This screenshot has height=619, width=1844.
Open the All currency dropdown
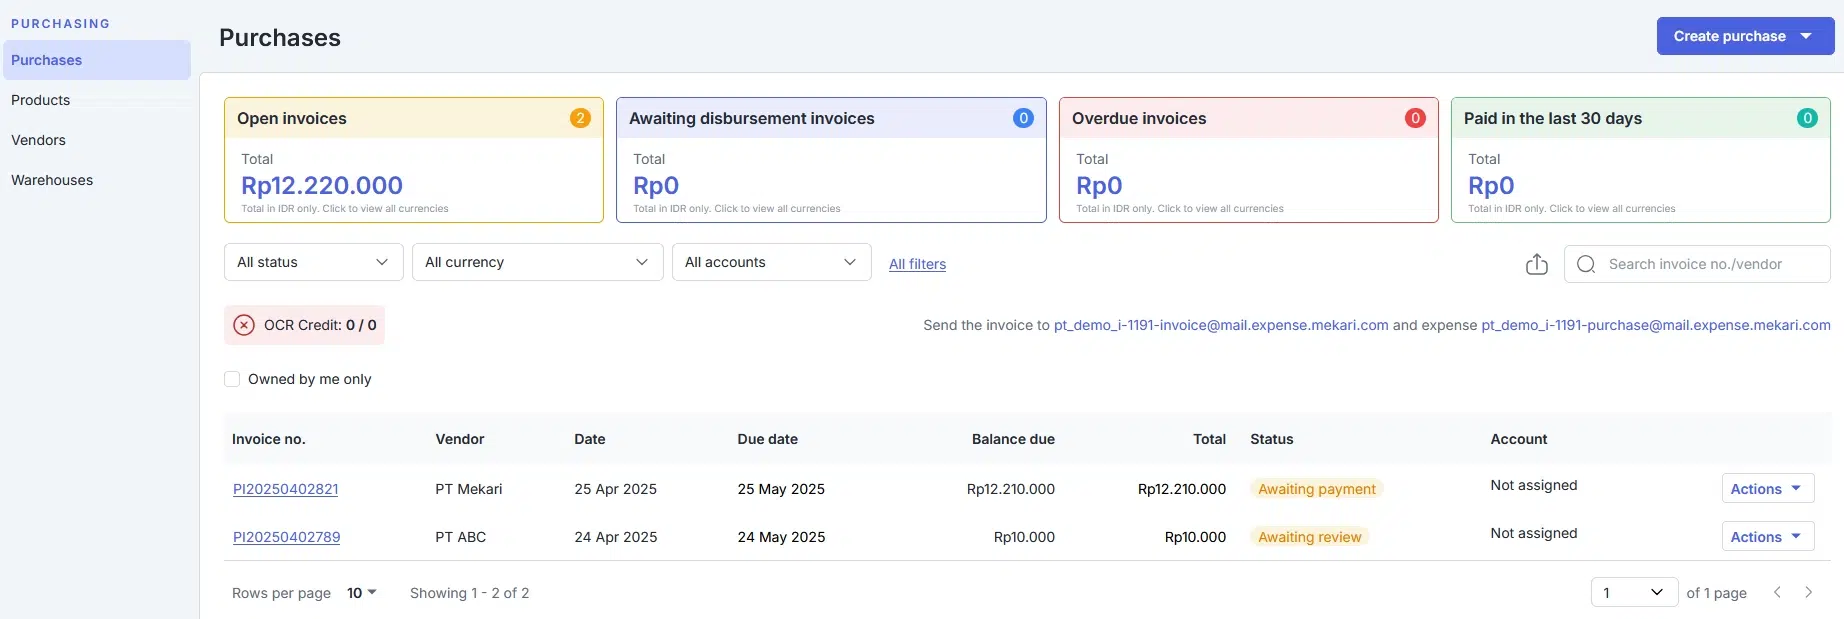538,262
